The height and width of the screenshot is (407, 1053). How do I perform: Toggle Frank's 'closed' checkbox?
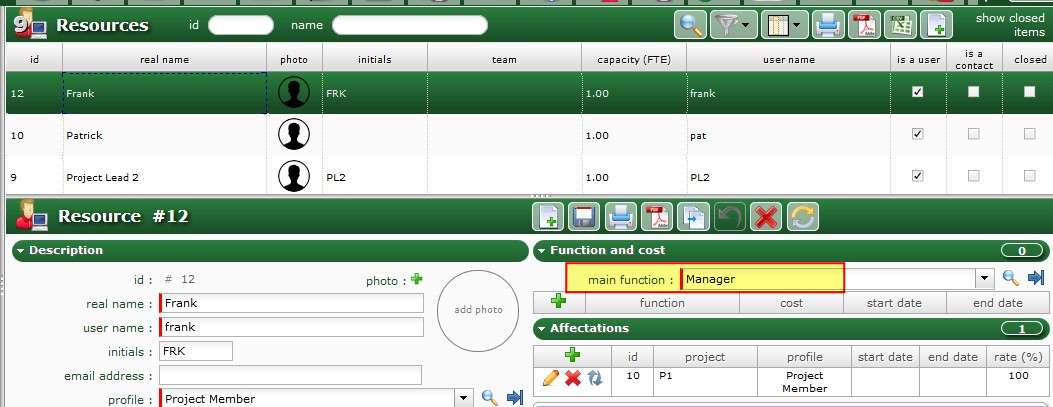click(x=1029, y=93)
